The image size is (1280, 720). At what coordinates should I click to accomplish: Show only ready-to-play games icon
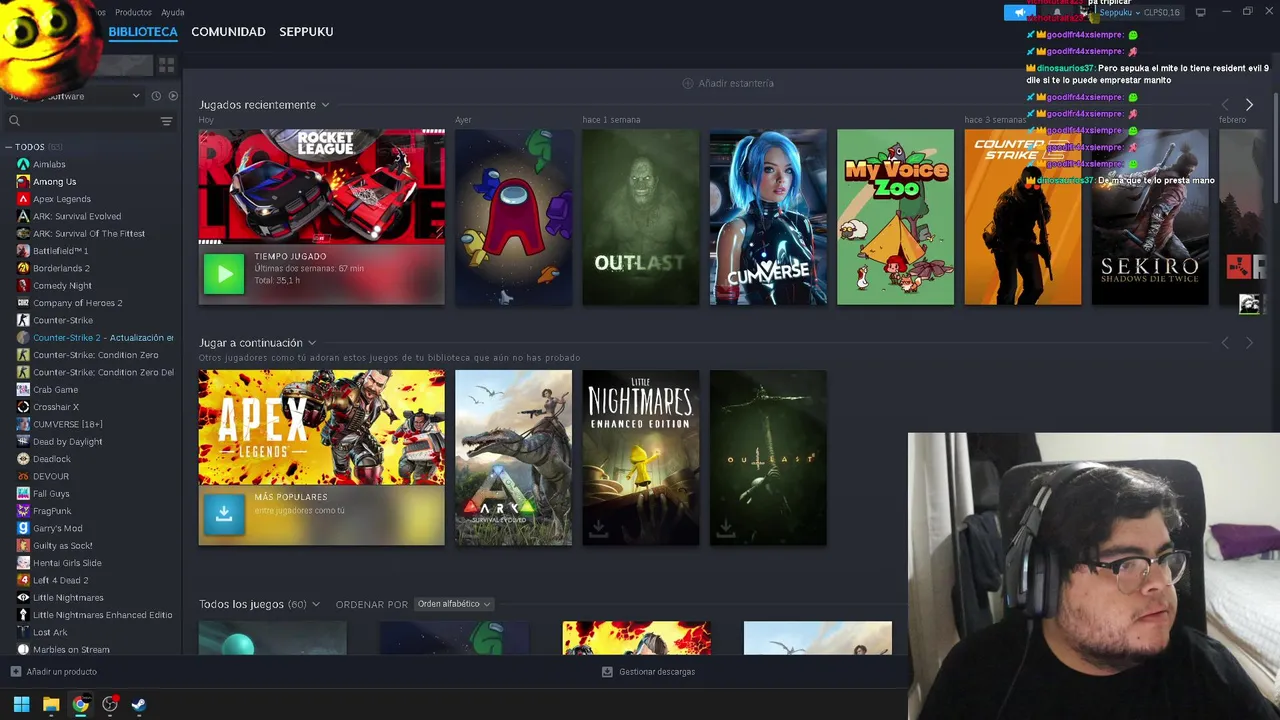[173, 96]
